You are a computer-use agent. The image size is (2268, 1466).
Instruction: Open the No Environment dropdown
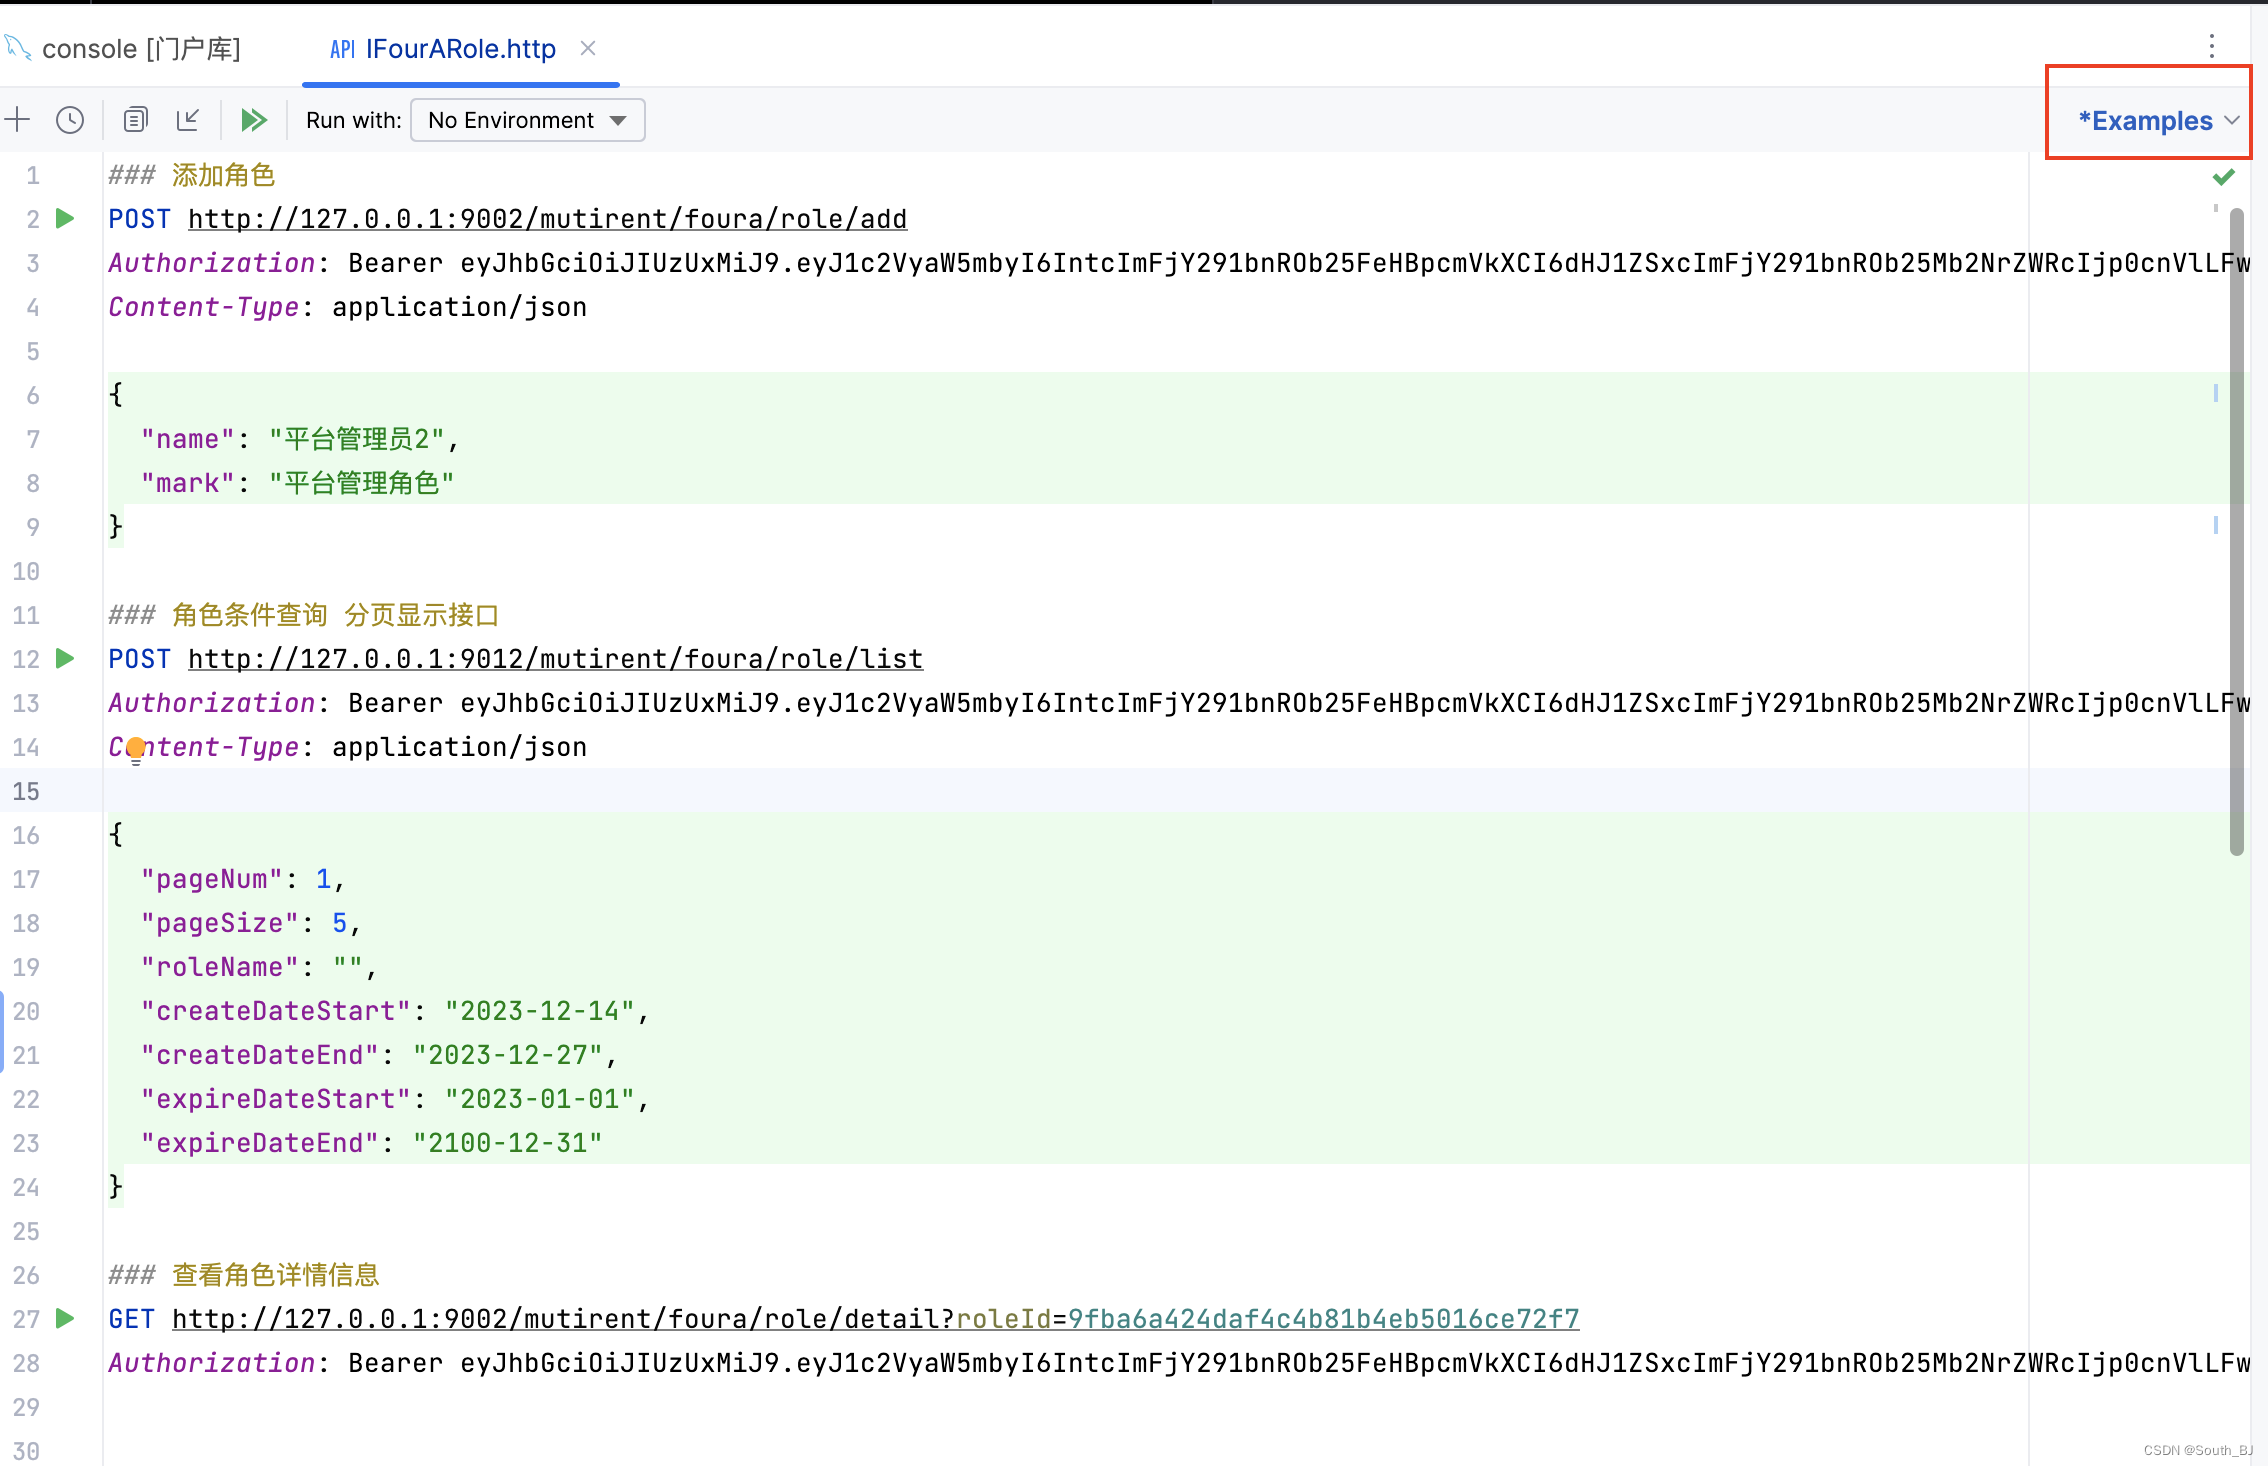(527, 120)
